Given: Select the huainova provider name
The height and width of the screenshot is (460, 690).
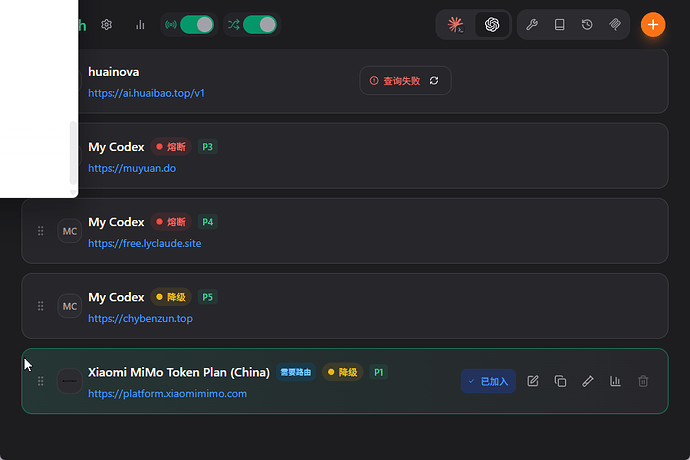Looking at the screenshot, I should pyautogui.click(x=114, y=72).
